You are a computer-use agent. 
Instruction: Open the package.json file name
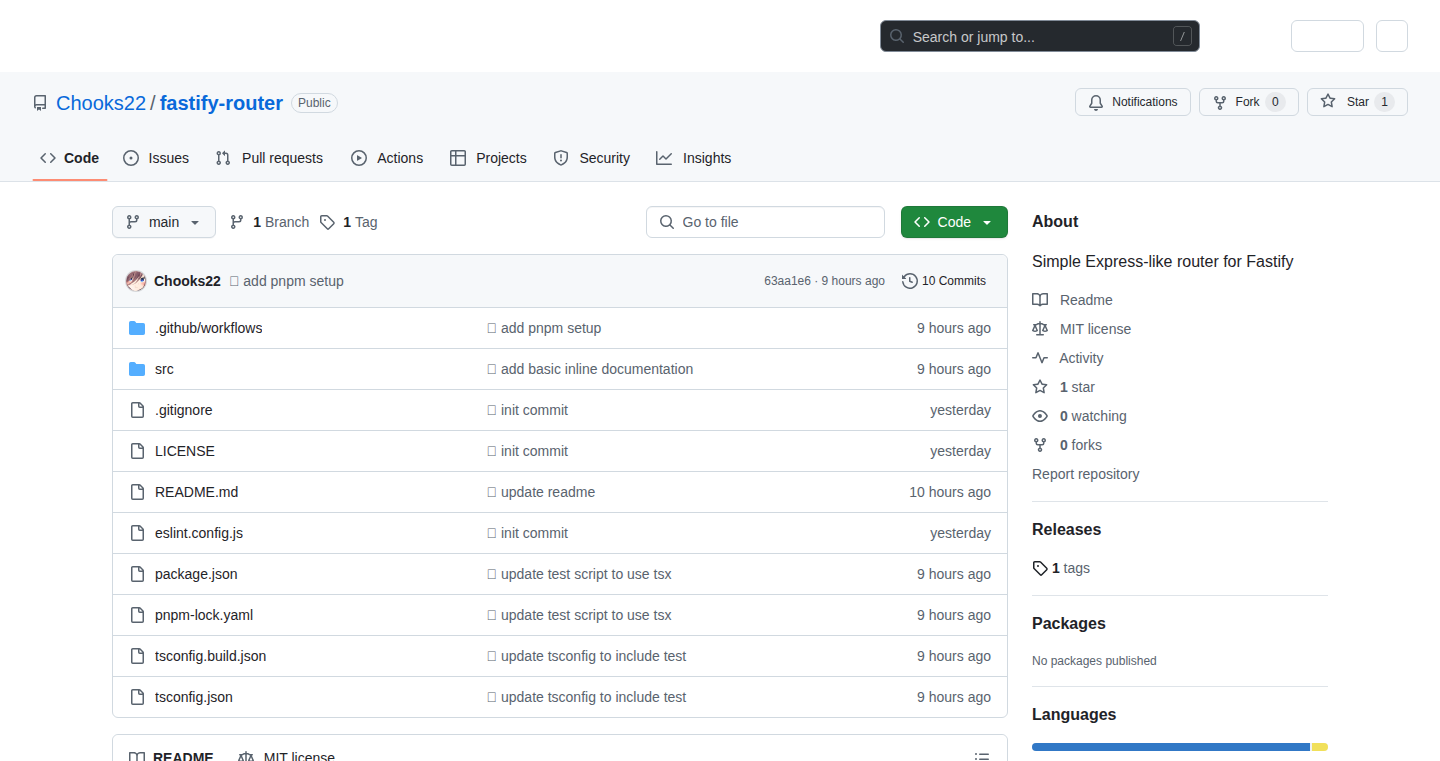tap(196, 574)
